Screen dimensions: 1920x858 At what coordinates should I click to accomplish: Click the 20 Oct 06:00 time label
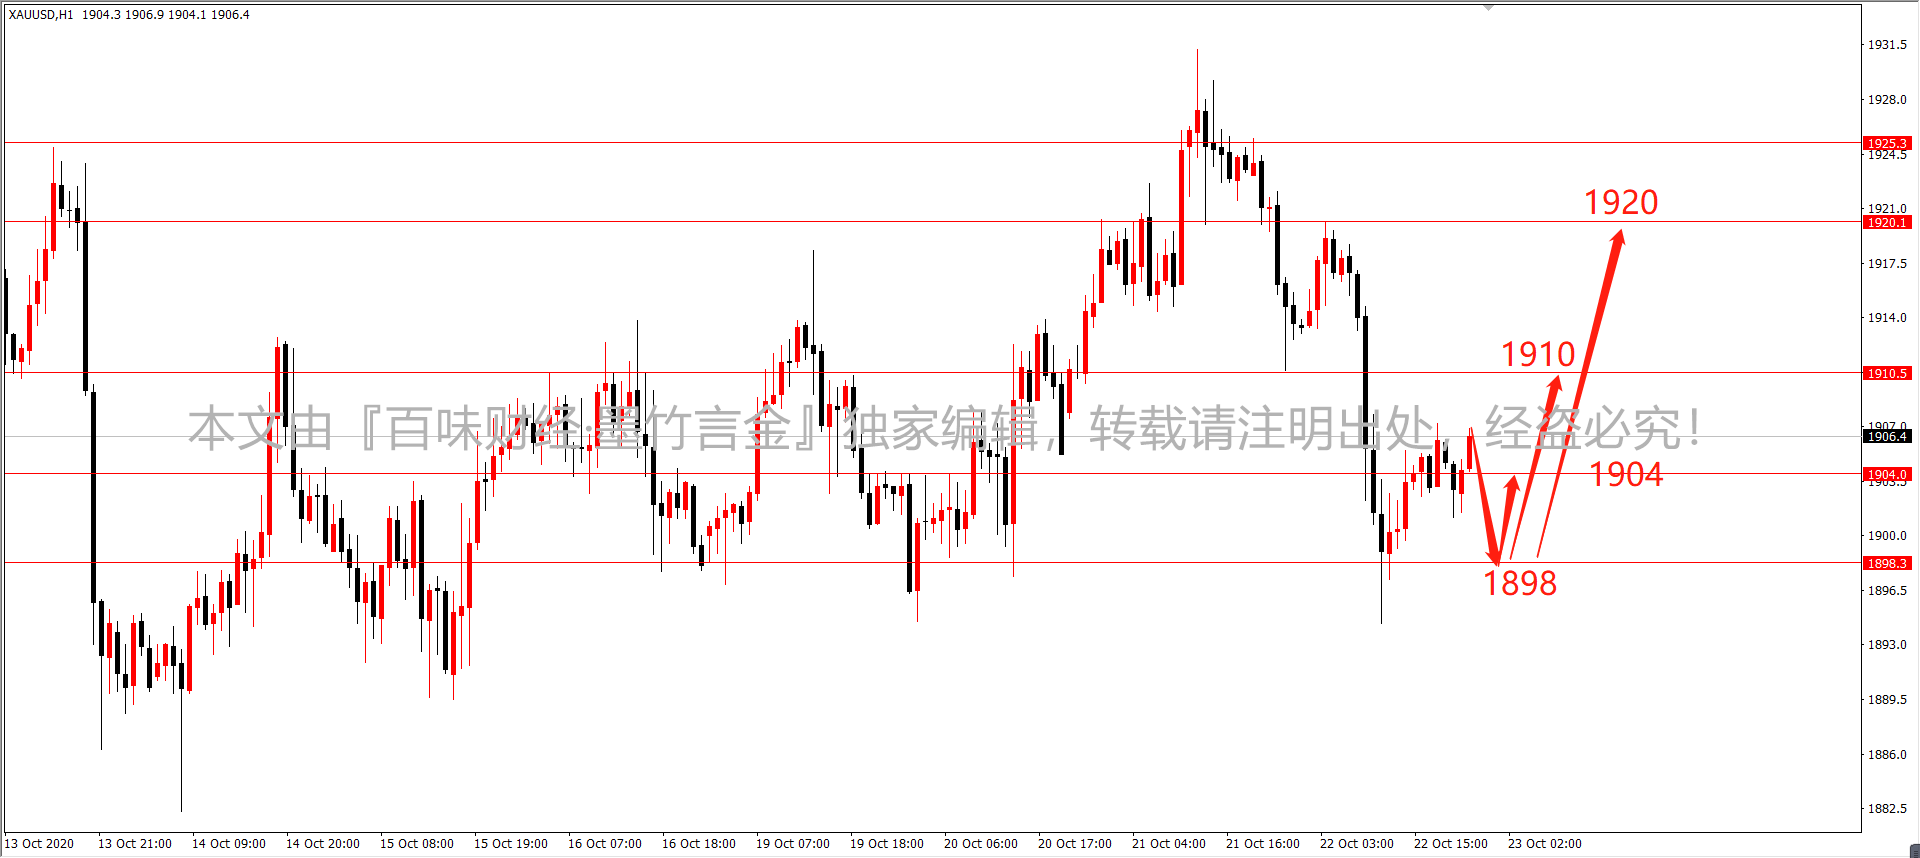(x=981, y=844)
